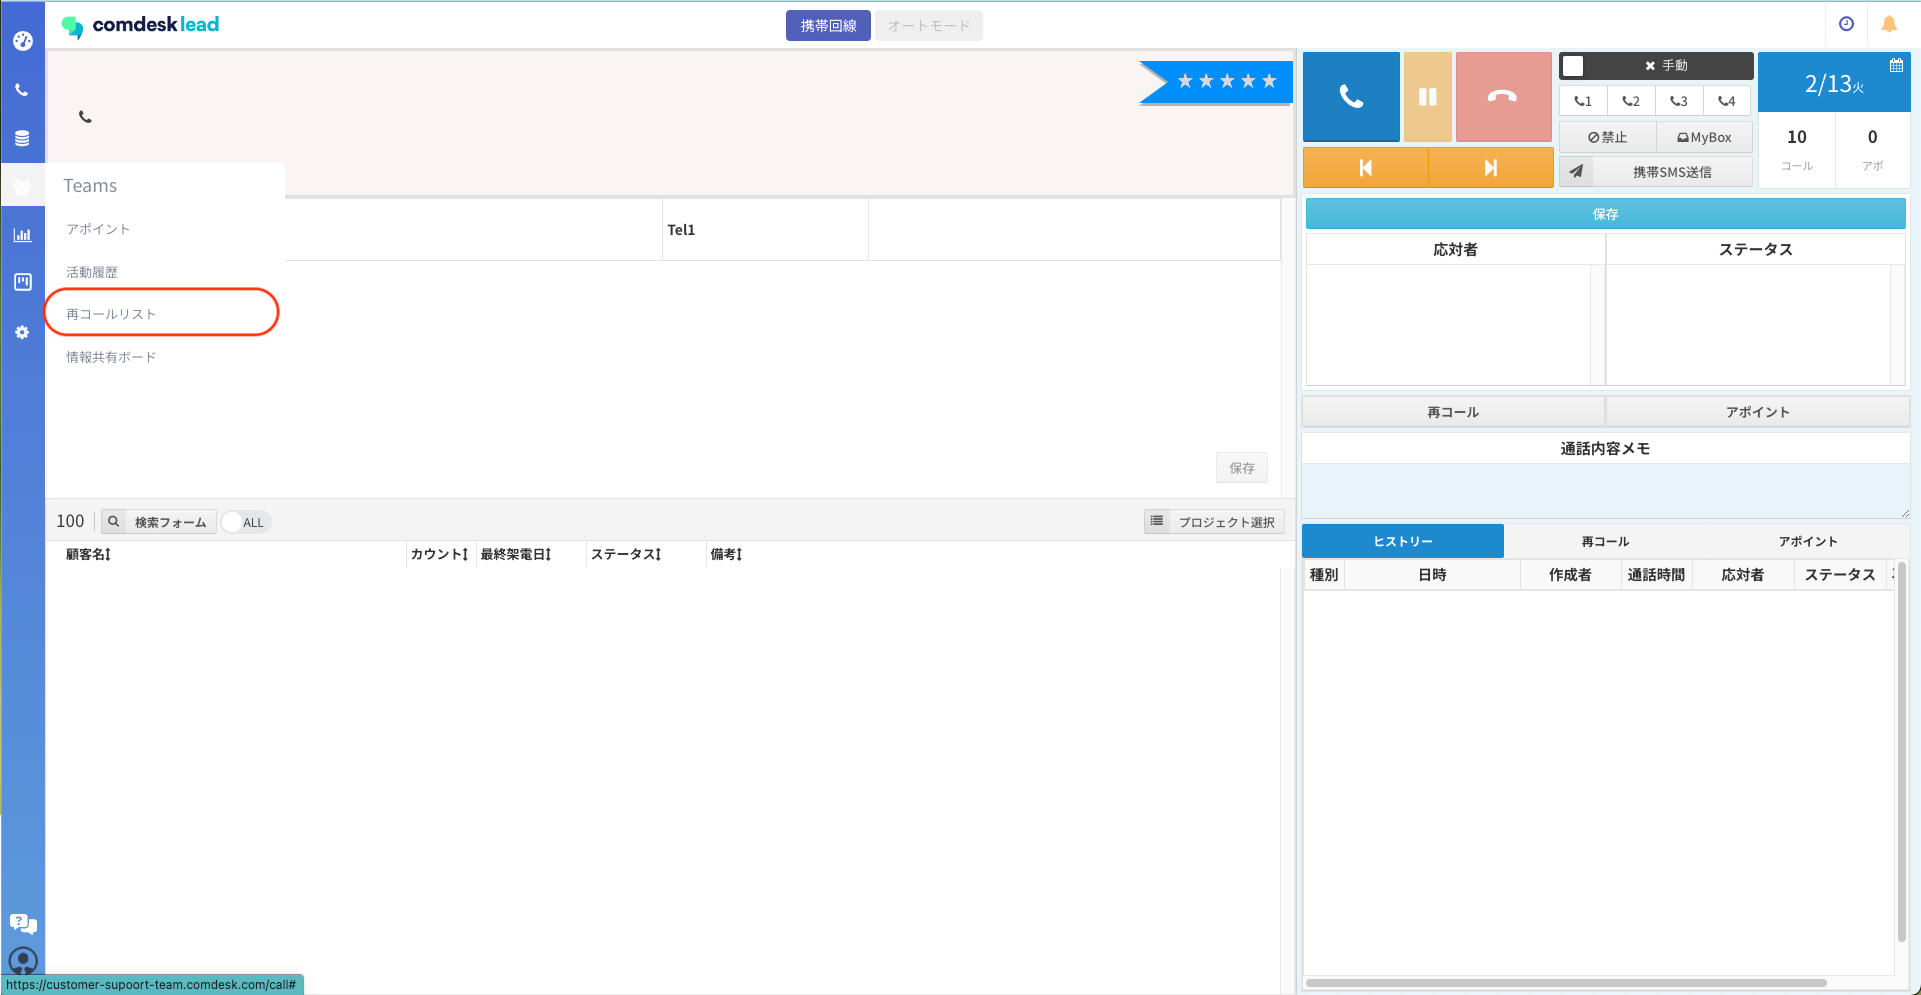The image size is (1921, 995).
Task: Open the dashboard gauge icon in sidebar
Action: 23,41
